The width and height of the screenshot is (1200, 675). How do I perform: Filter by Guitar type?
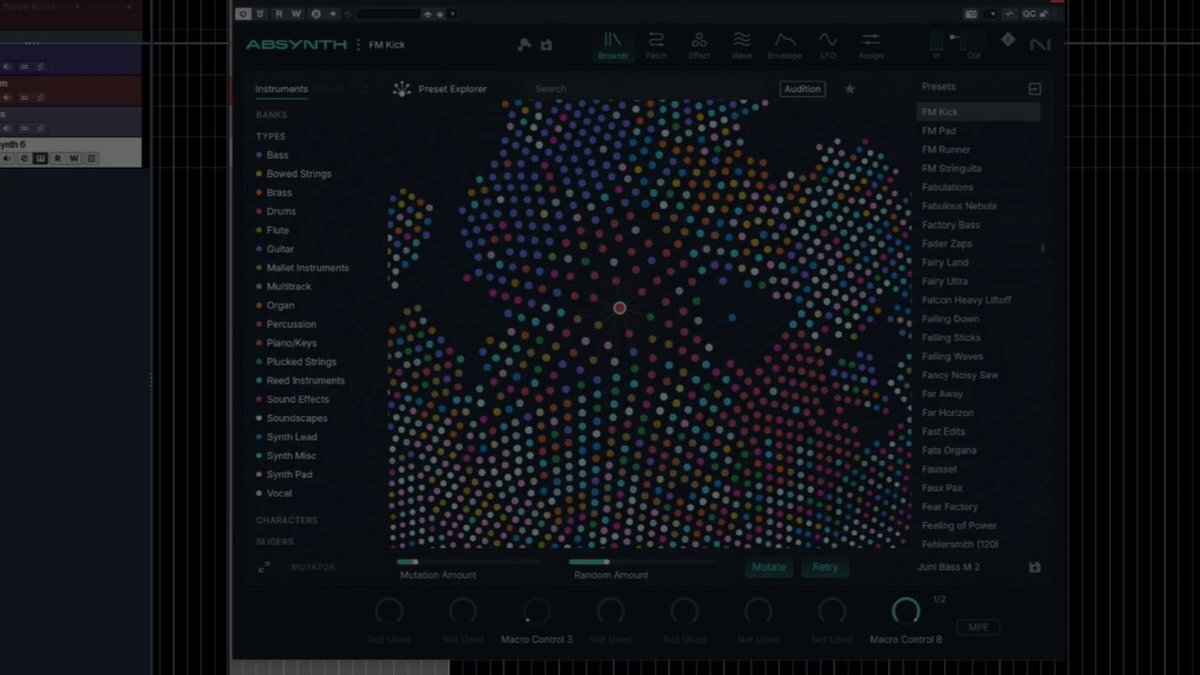tap(275, 249)
